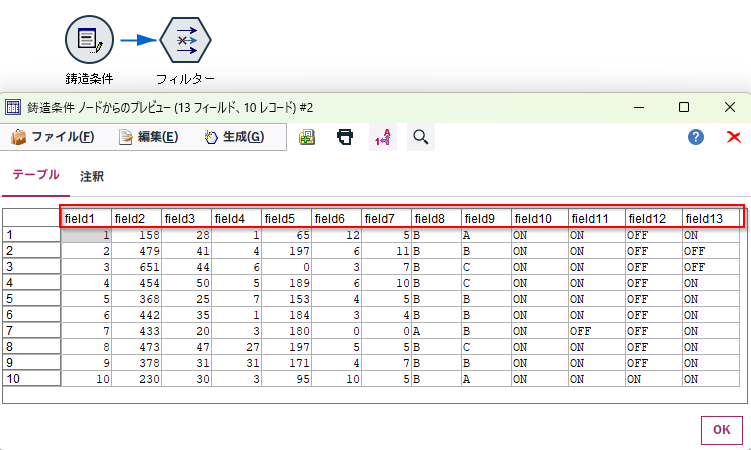Image resolution: width=751 pixels, height=450 pixels.
Task: Click the red X close icon in toolbar
Action: pyautogui.click(x=733, y=137)
